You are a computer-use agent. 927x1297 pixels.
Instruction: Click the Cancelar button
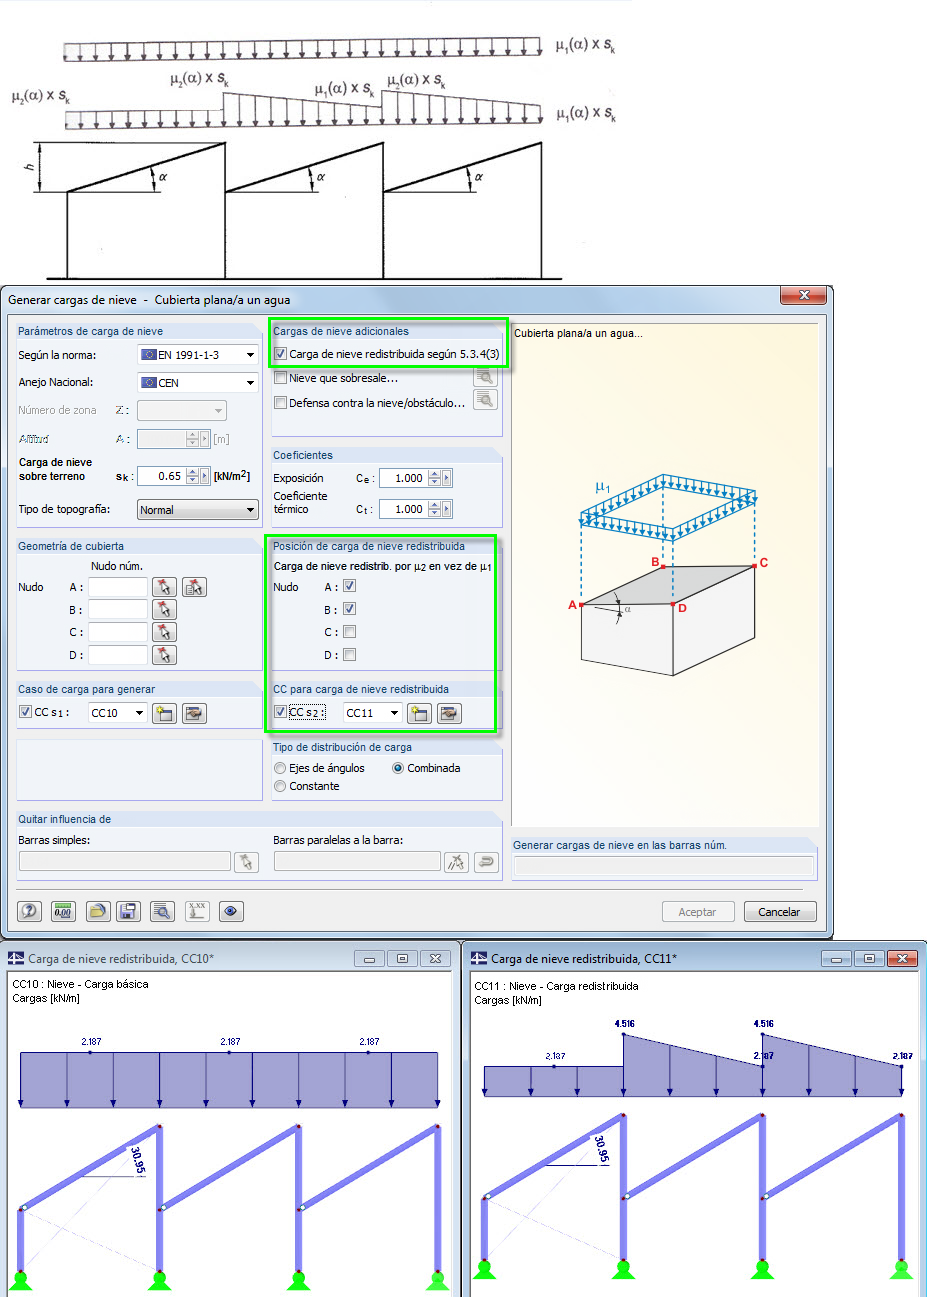point(779,912)
